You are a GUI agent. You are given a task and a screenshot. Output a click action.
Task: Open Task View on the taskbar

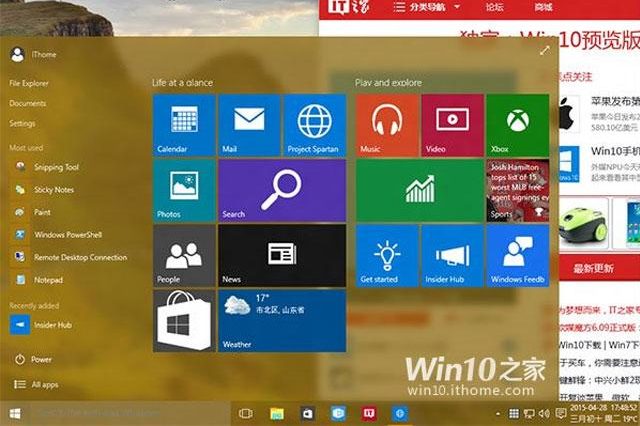click(245, 414)
